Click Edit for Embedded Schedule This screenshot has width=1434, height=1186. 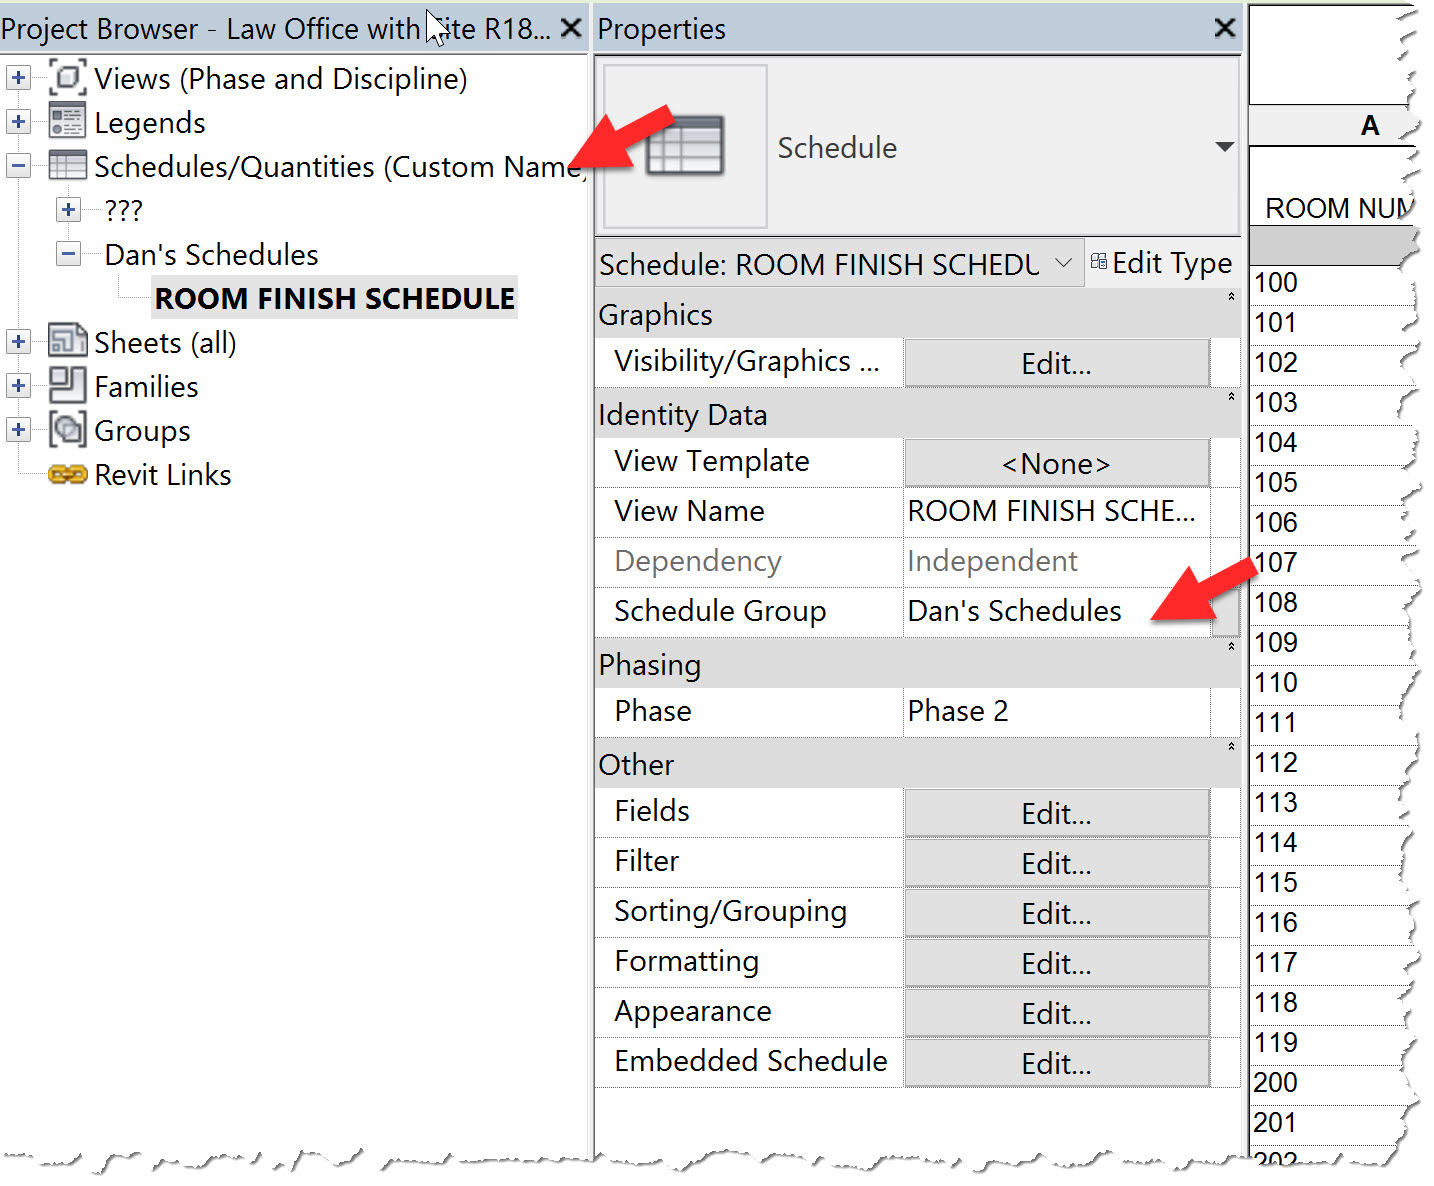1055,1062
